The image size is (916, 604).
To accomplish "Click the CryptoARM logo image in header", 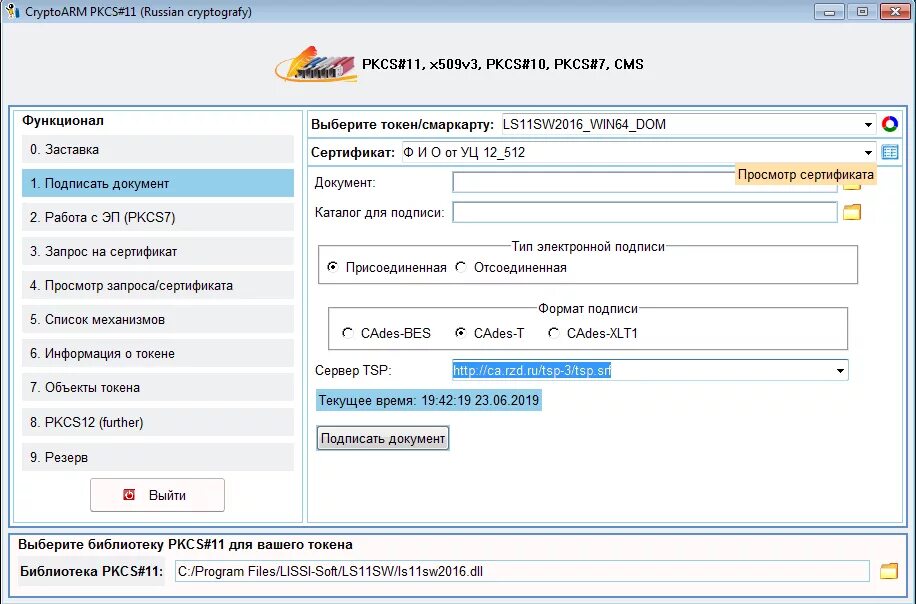I will point(315,64).
